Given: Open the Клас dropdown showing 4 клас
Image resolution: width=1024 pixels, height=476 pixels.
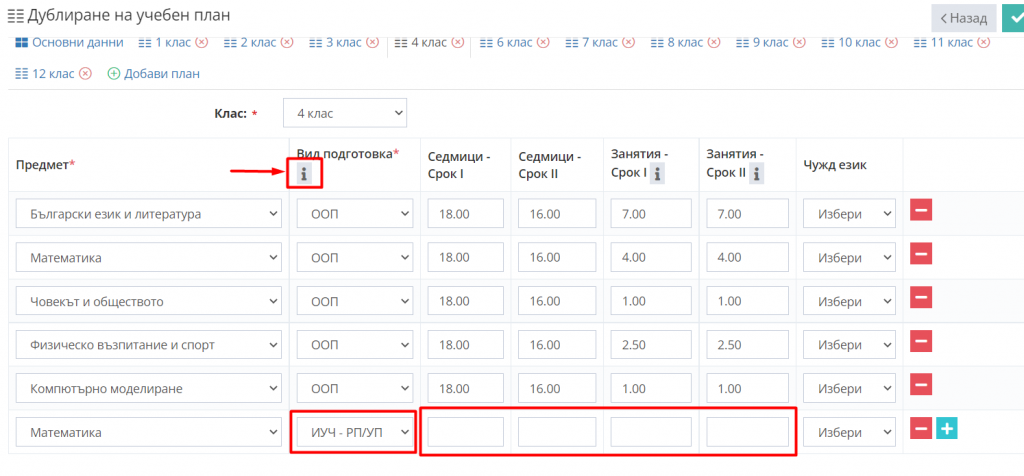Looking at the screenshot, I should [x=345, y=113].
